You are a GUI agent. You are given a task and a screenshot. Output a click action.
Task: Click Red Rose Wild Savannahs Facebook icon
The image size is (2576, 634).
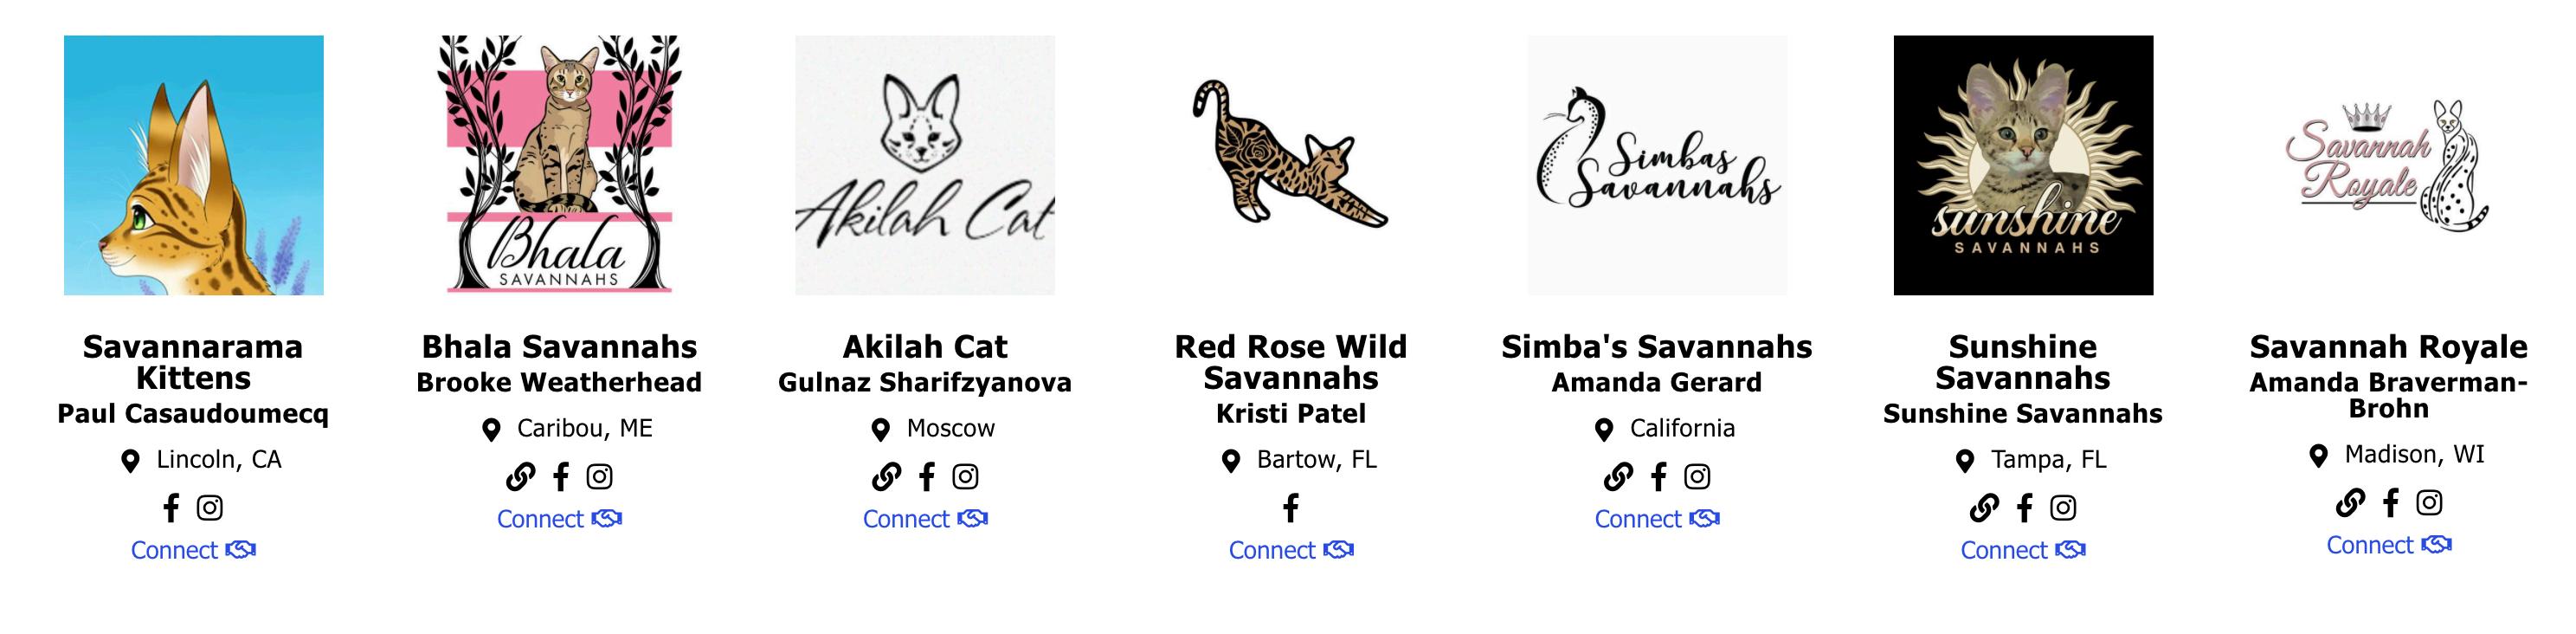(x=1291, y=508)
